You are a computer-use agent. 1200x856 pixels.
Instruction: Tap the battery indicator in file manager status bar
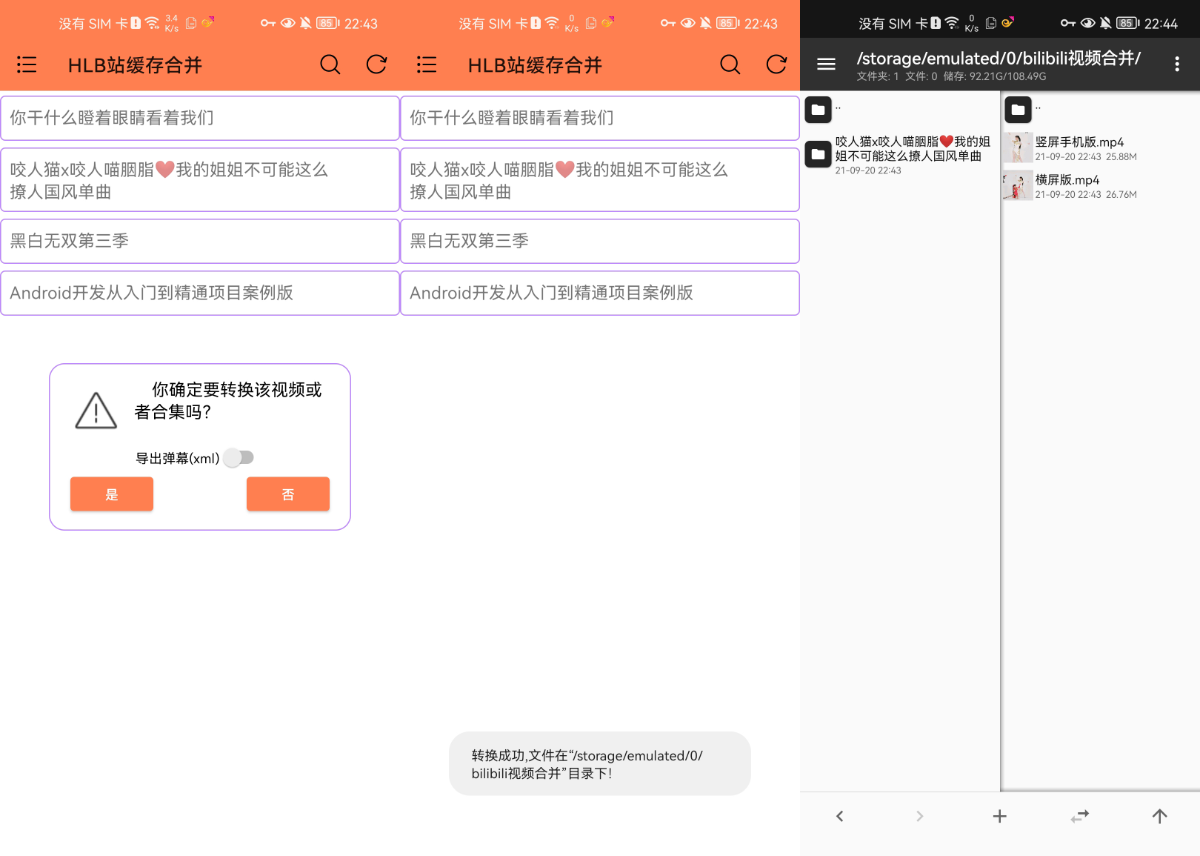[x=1127, y=23]
